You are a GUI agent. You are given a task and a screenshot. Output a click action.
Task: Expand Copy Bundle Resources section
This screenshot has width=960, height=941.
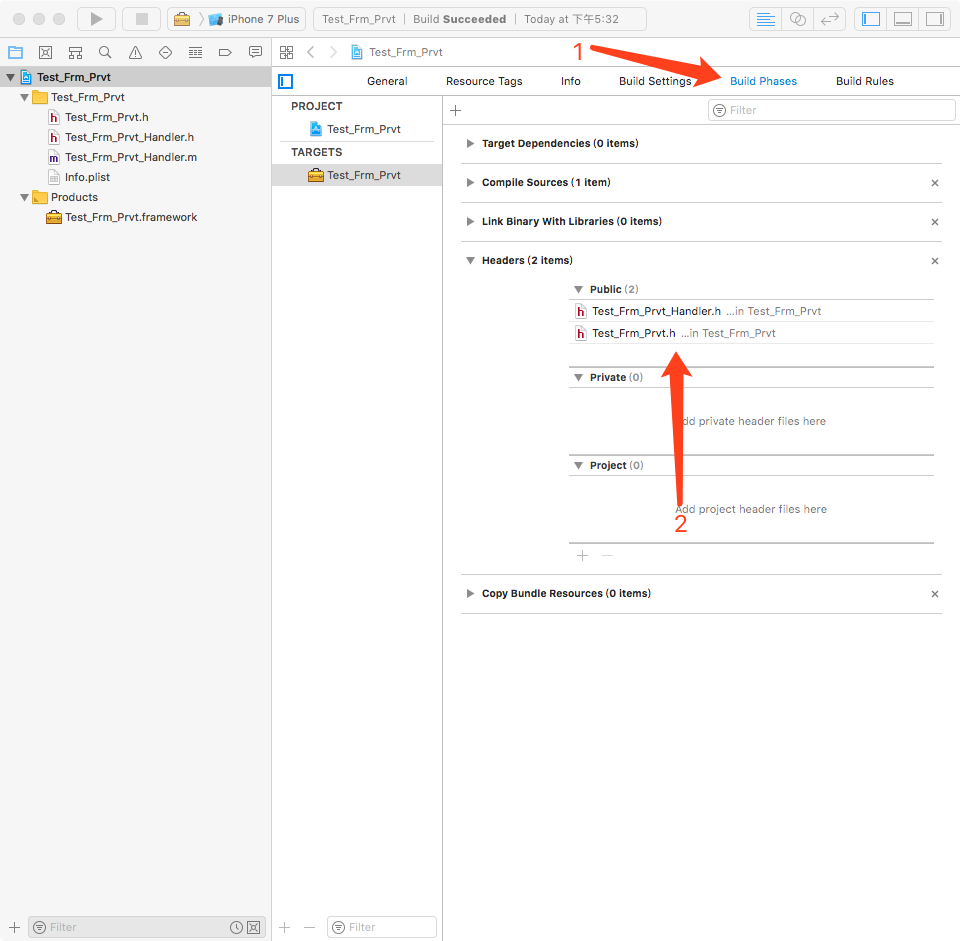pyautogui.click(x=470, y=594)
